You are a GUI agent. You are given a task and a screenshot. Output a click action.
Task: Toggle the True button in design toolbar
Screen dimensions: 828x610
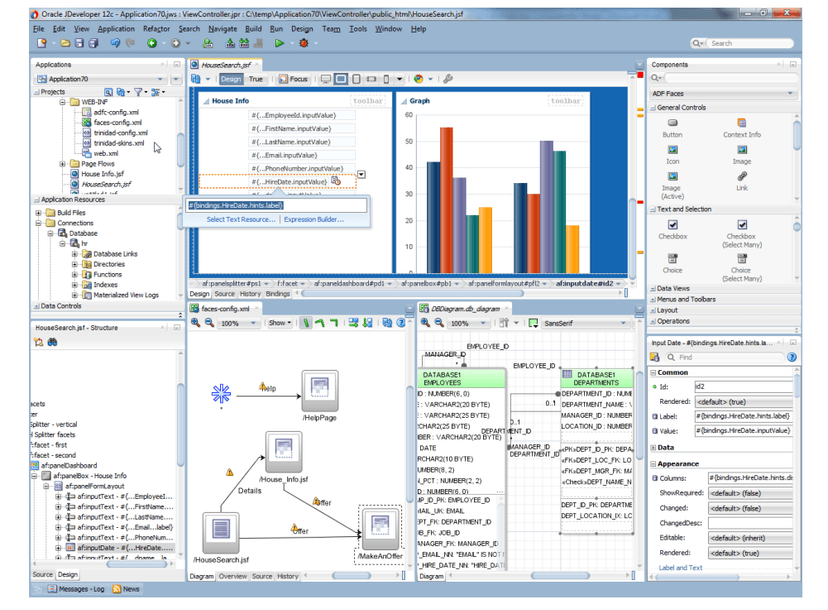[256, 79]
